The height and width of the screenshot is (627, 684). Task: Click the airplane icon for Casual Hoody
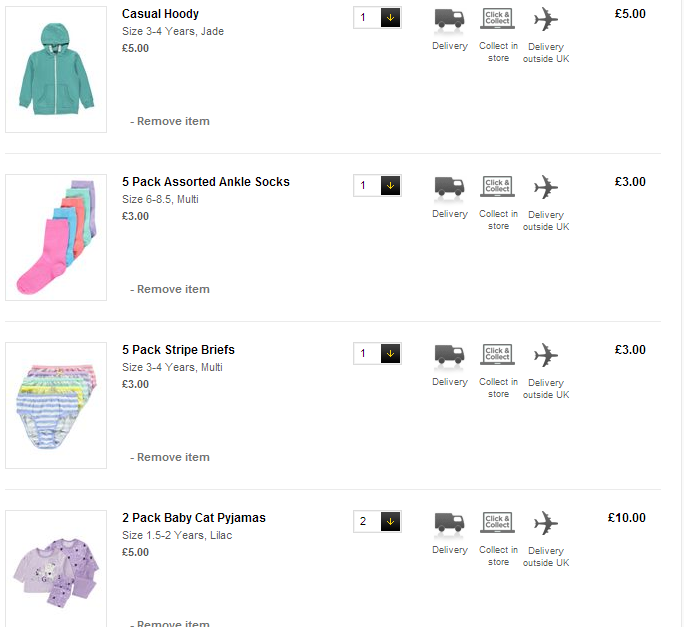coord(545,19)
